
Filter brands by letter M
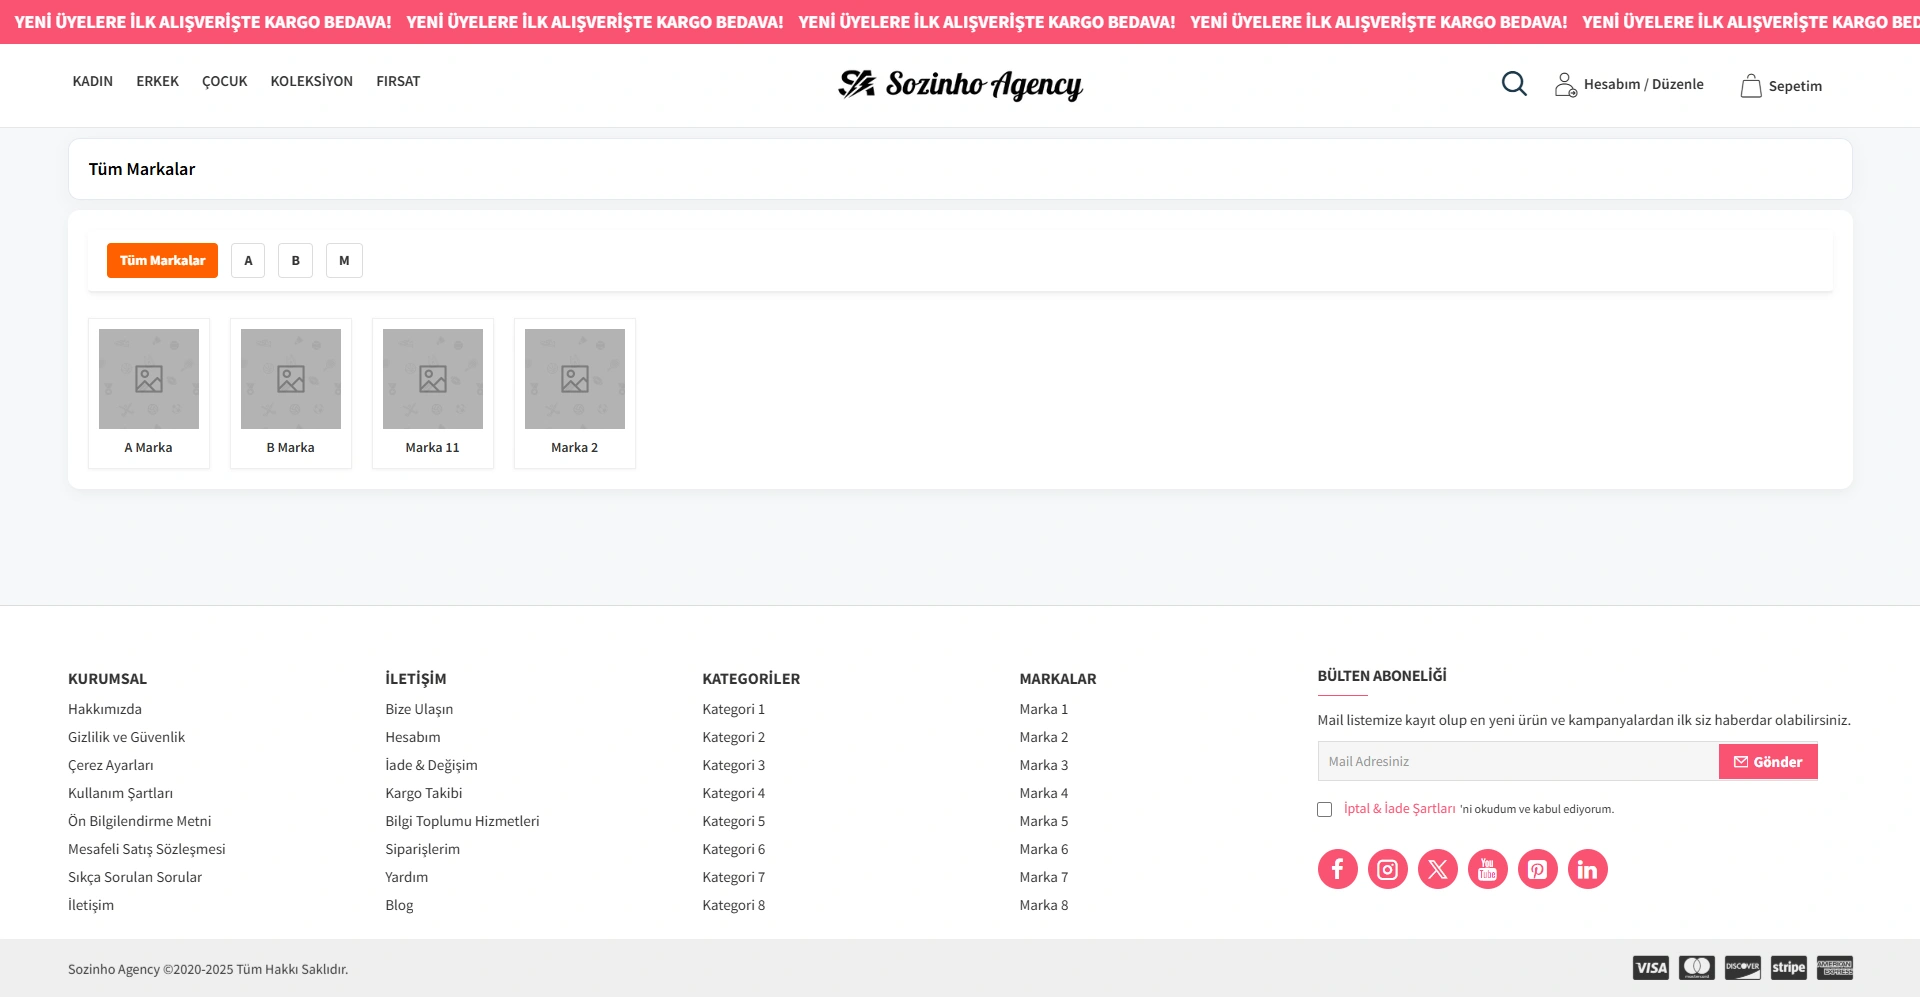point(344,261)
